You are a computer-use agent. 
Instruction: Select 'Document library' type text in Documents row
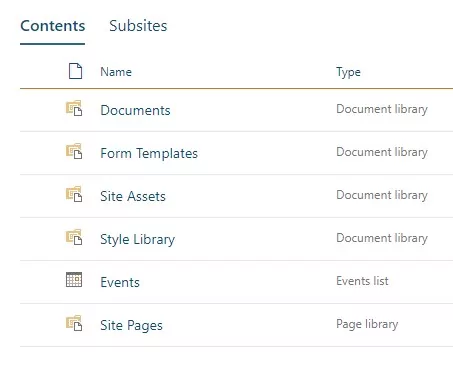382,109
